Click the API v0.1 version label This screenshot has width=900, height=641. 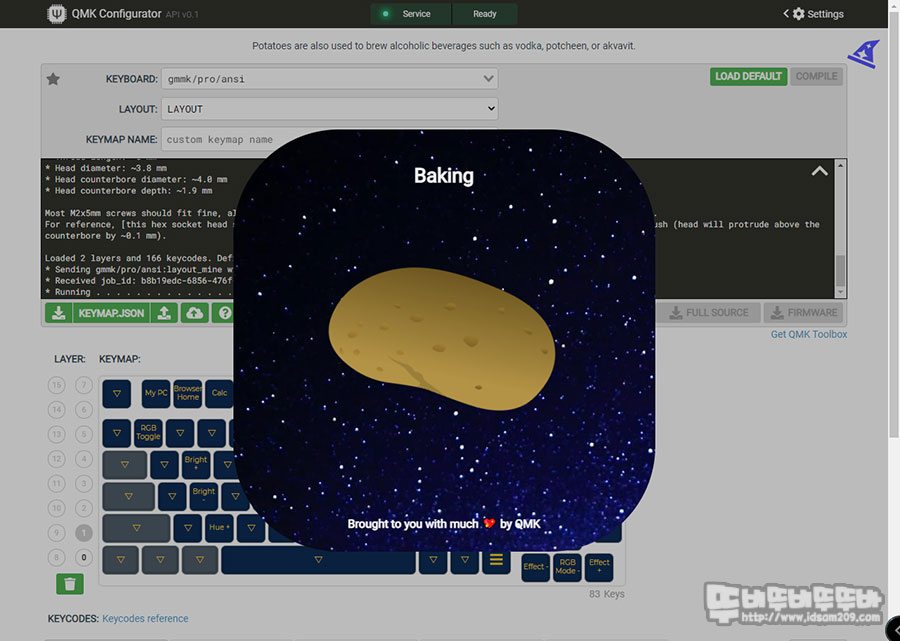tap(182, 14)
